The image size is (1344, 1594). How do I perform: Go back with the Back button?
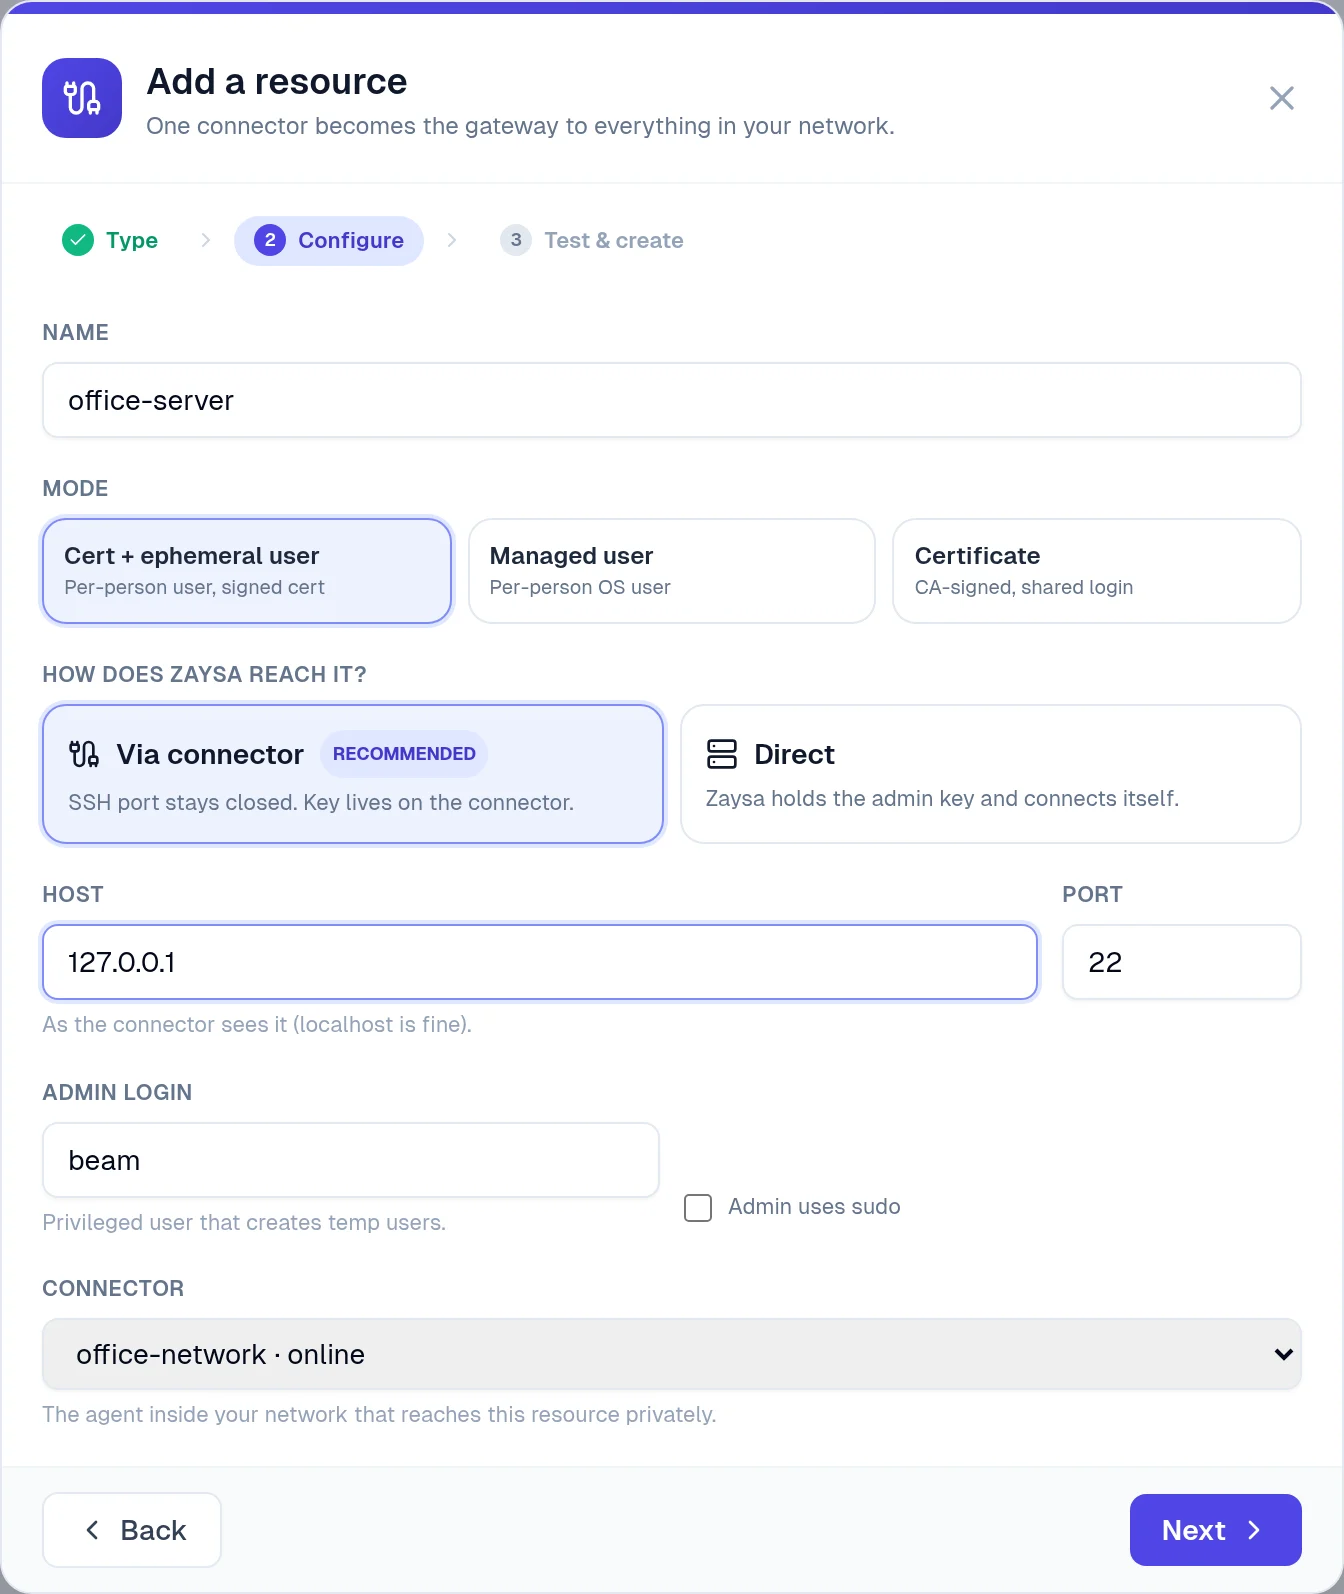click(132, 1530)
